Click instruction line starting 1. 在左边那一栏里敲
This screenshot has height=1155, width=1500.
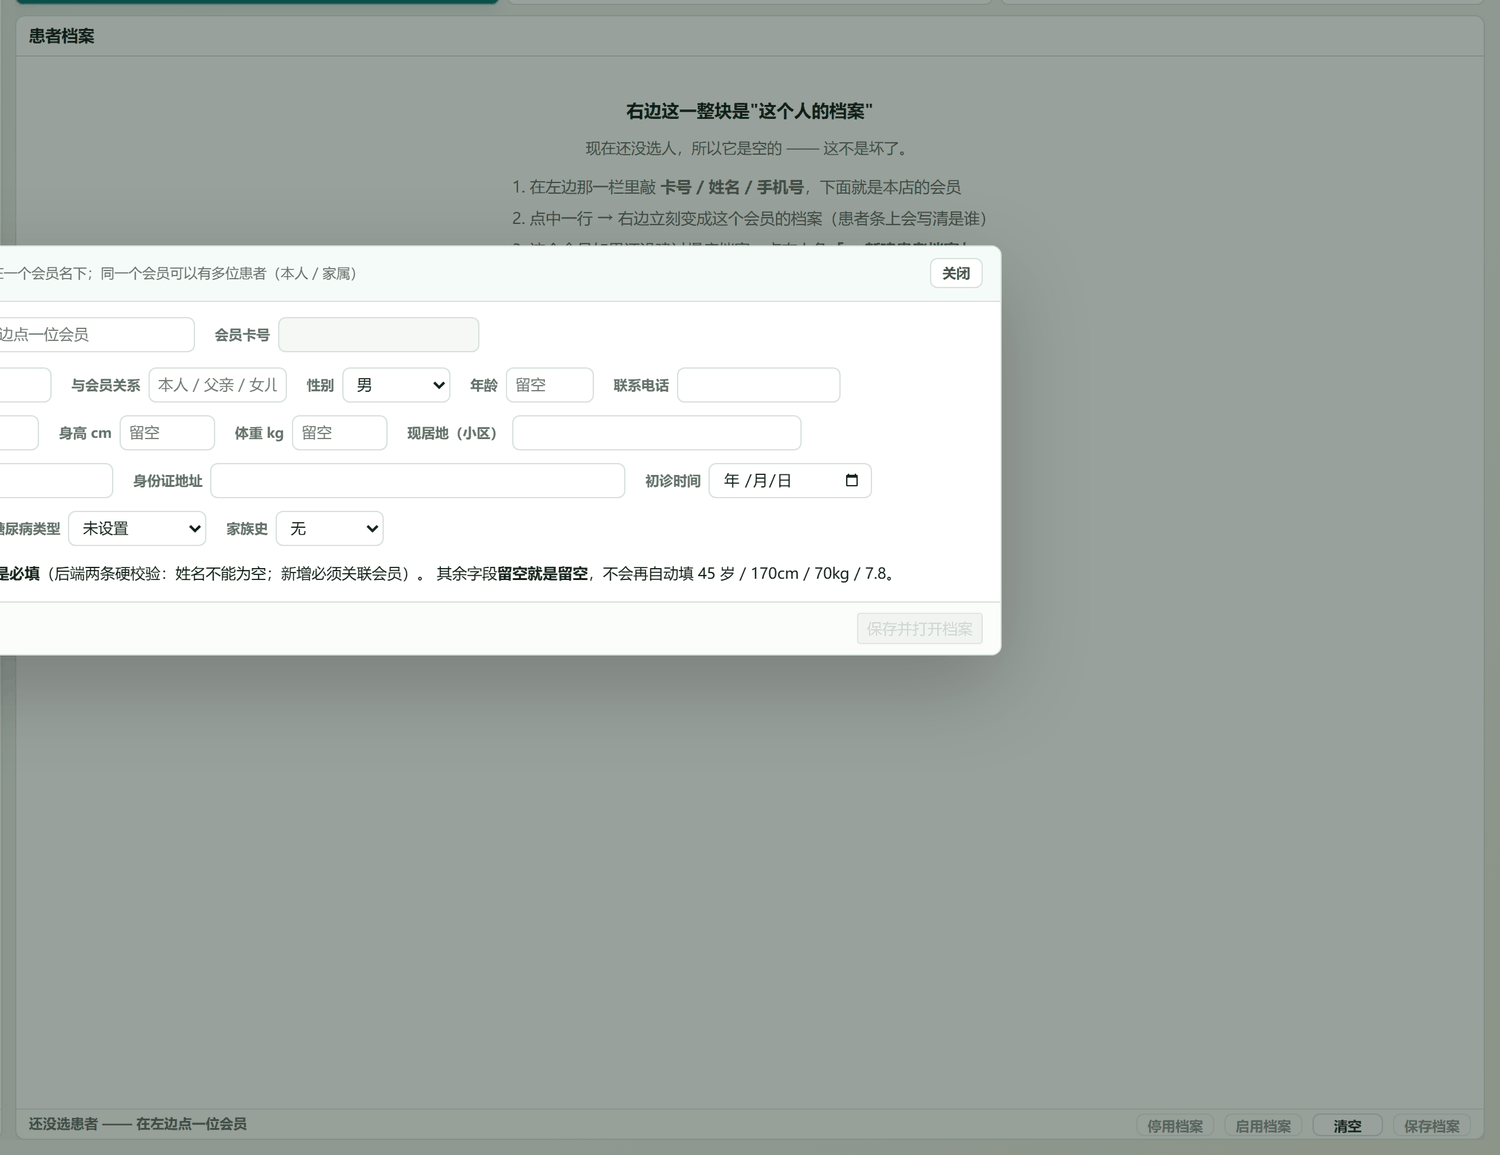pyautogui.click(x=736, y=187)
